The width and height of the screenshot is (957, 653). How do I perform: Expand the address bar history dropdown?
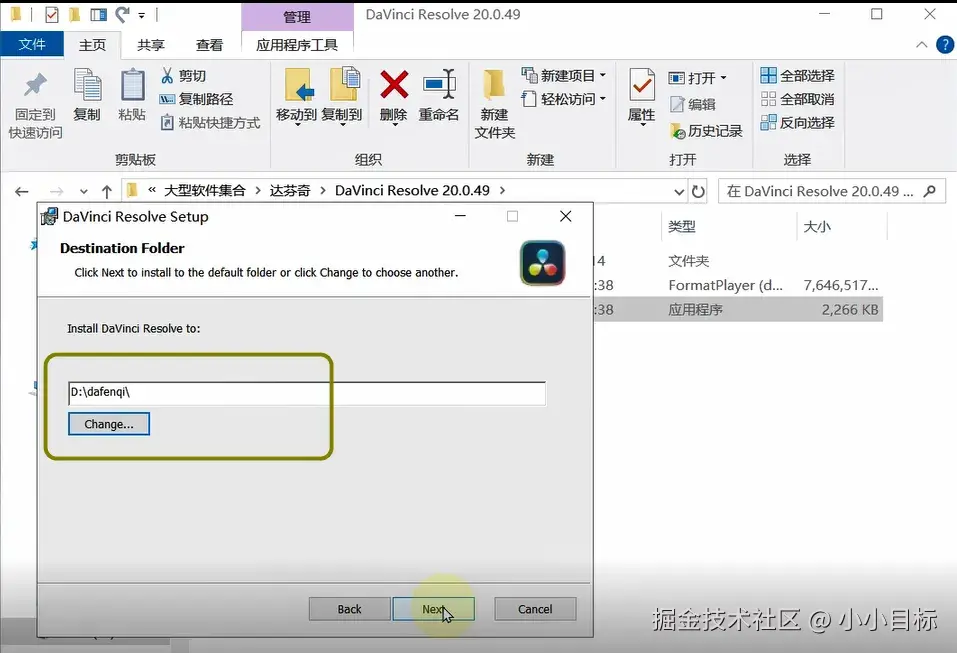pyautogui.click(x=679, y=192)
